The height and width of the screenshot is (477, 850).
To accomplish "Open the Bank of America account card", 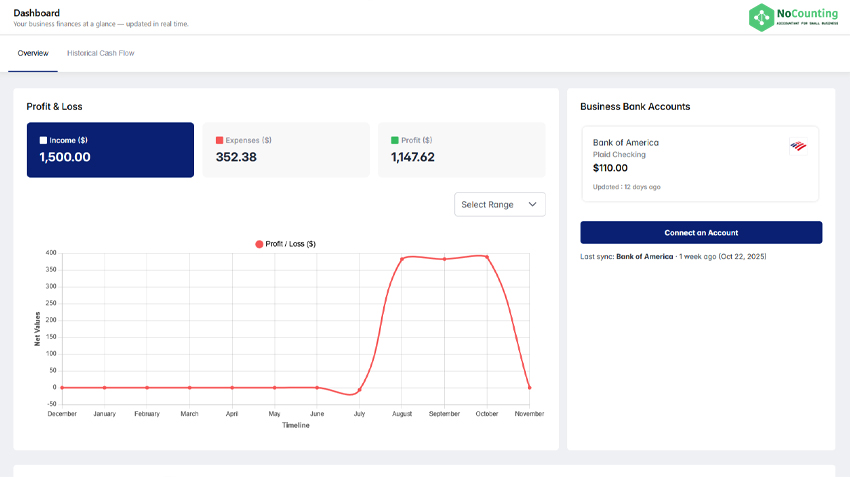I will [700, 164].
